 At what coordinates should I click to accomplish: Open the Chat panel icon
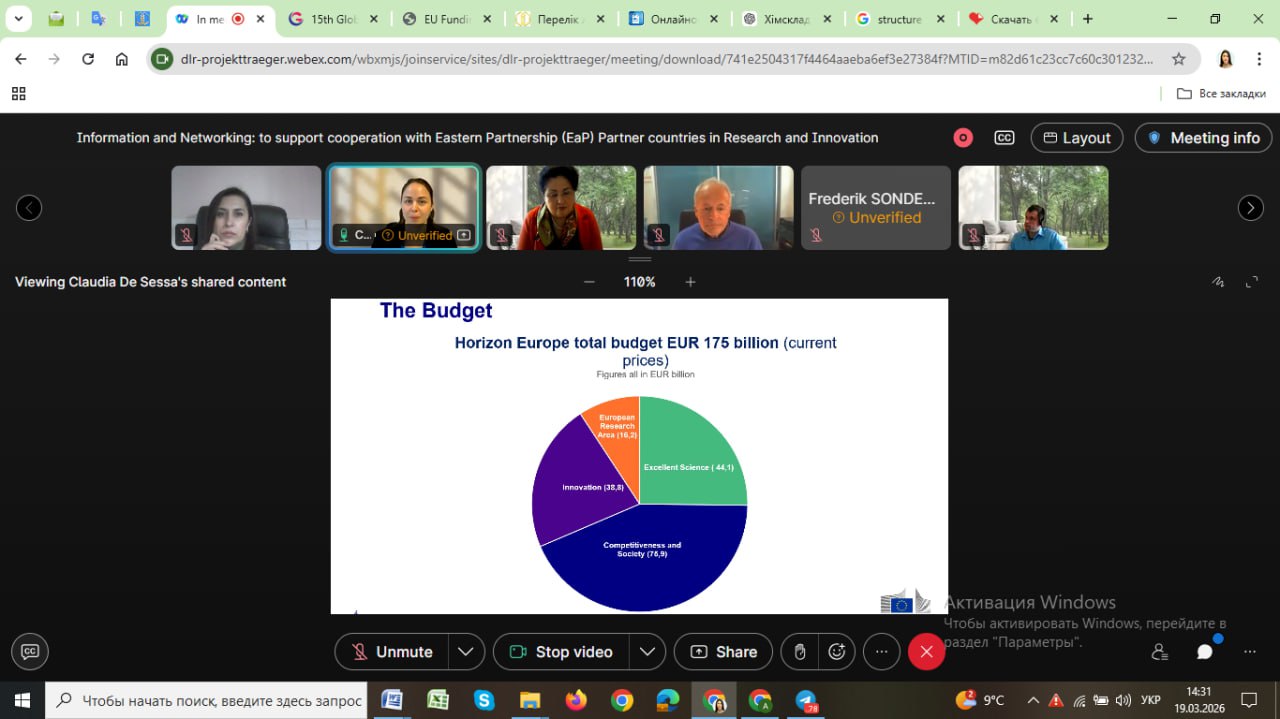click(x=1205, y=651)
